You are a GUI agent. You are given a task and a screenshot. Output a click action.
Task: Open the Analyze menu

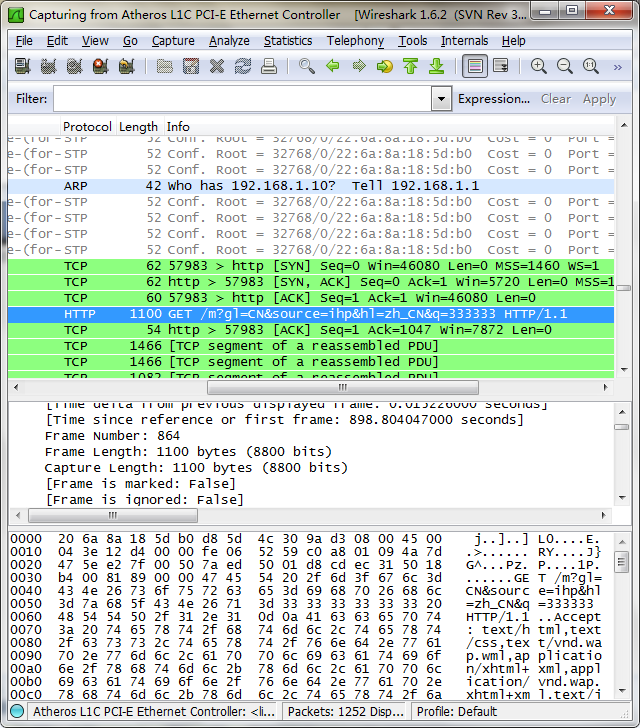[x=229, y=41]
